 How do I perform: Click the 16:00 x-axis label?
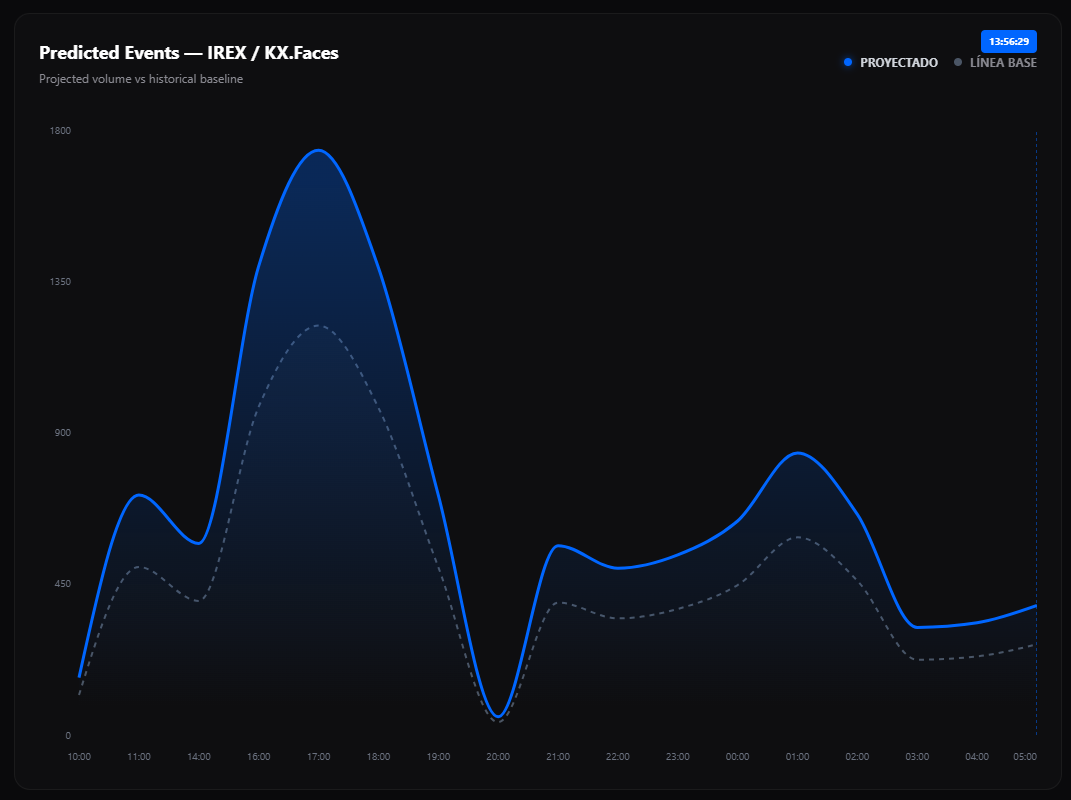259,756
